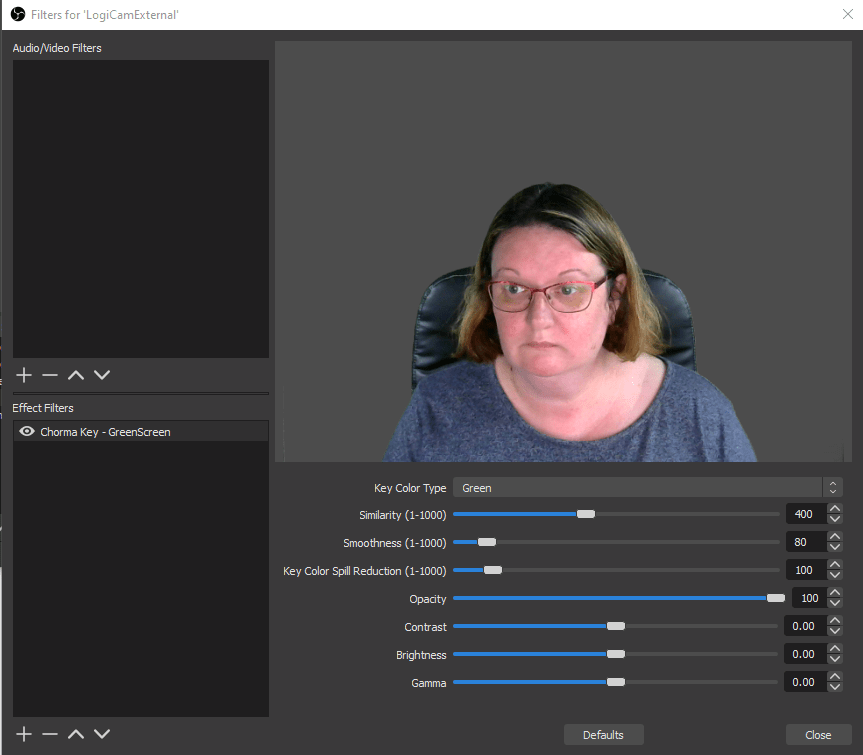
Task: Click the Opacity slider handle
Action: pyautogui.click(x=775, y=598)
